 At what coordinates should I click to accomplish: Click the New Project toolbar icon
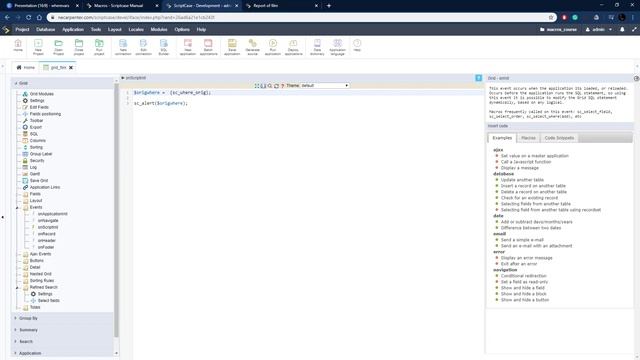pyautogui.click(x=38, y=47)
